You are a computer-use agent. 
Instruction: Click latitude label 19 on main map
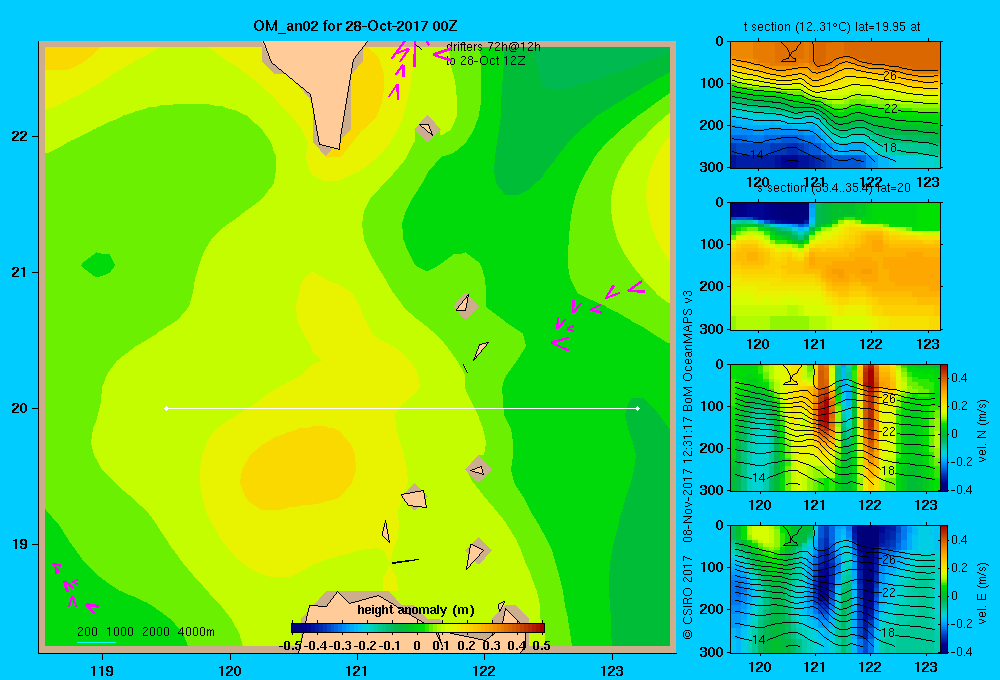click(x=19, y=544)
